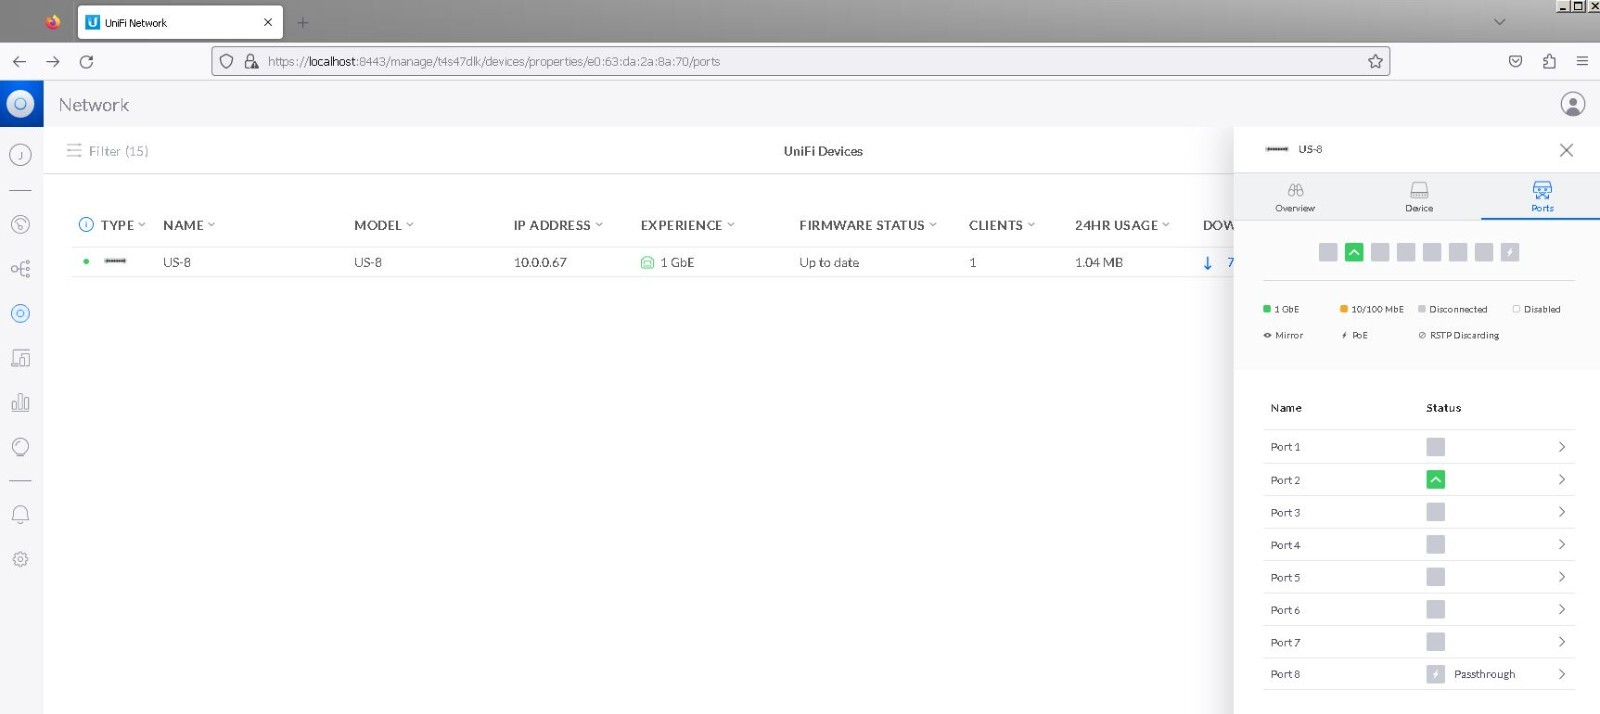
Task: Click the green experience icon beside 1 GbE
Action: pos(647,263)
